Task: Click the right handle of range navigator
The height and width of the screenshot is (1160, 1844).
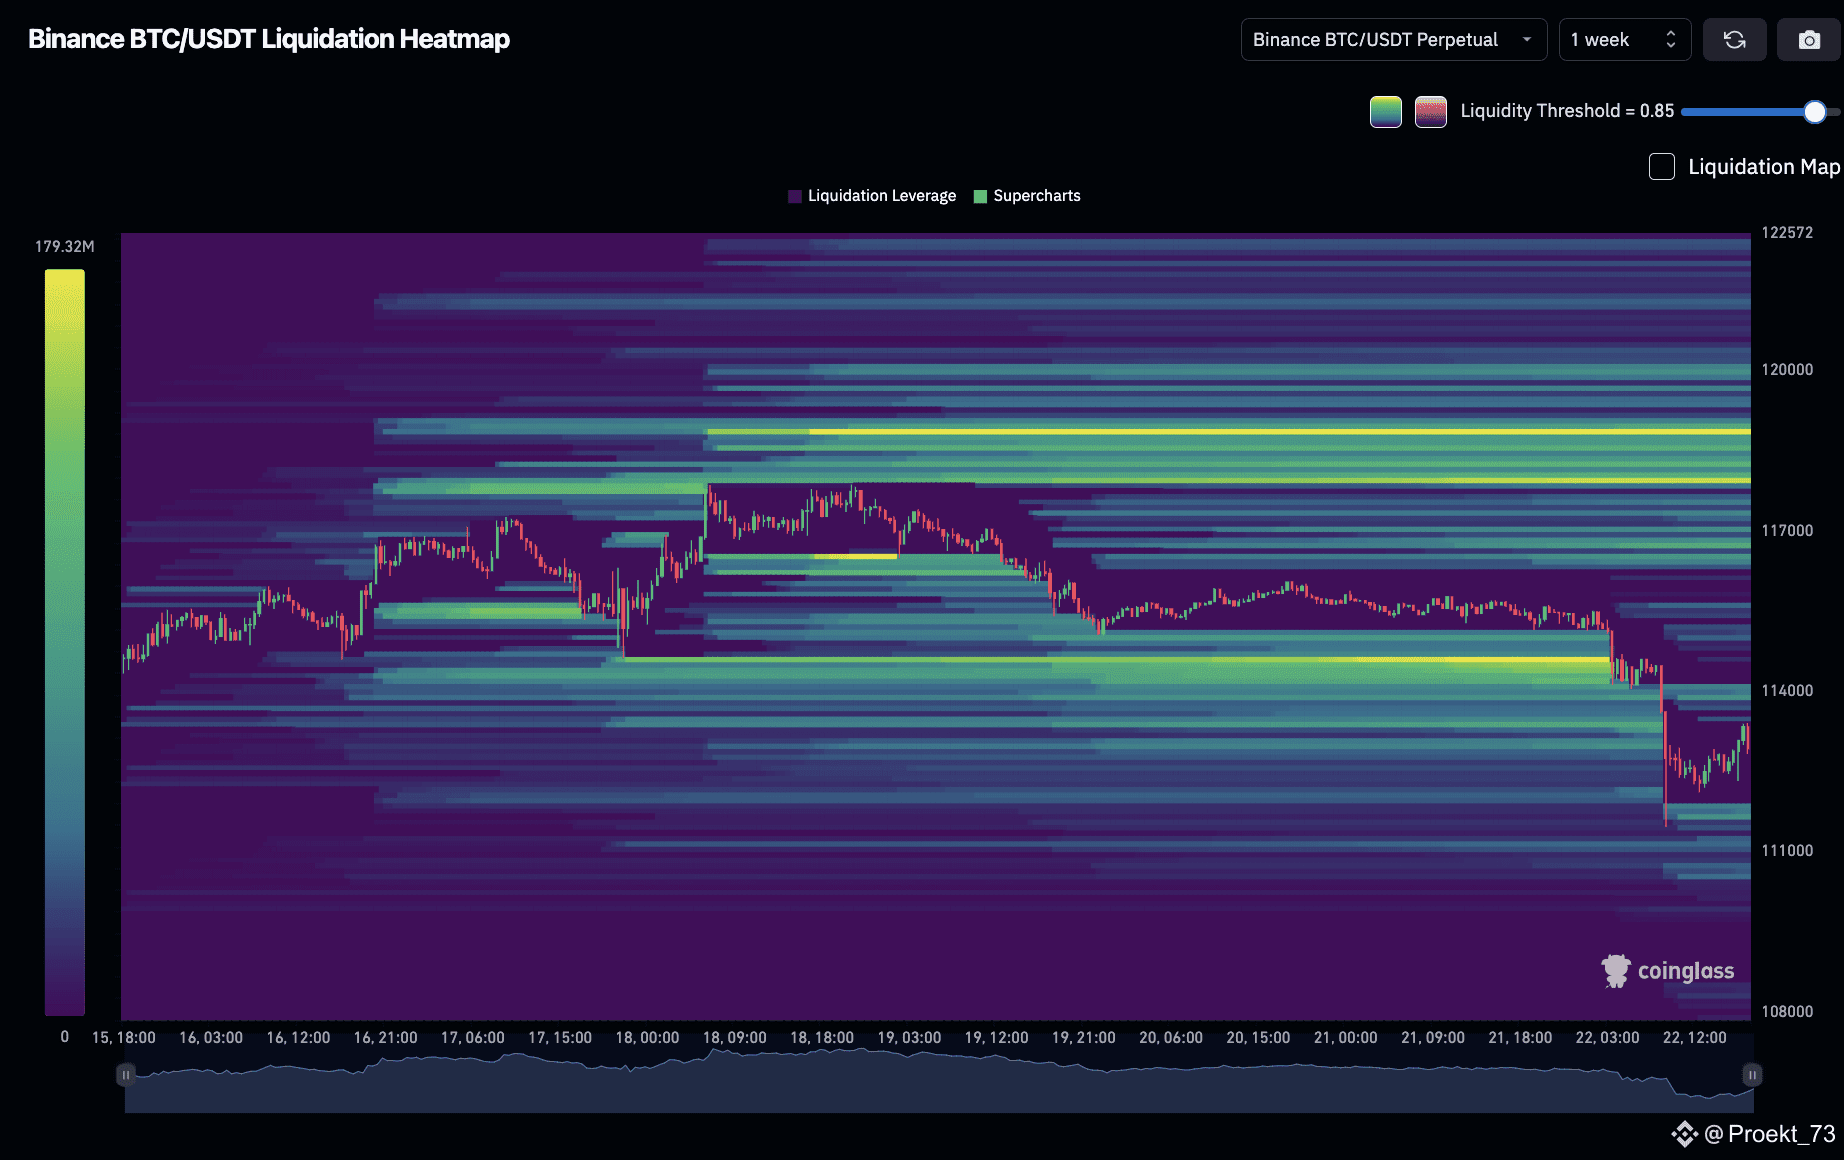Action: pyautogui.click(x=1752, y=1075)
